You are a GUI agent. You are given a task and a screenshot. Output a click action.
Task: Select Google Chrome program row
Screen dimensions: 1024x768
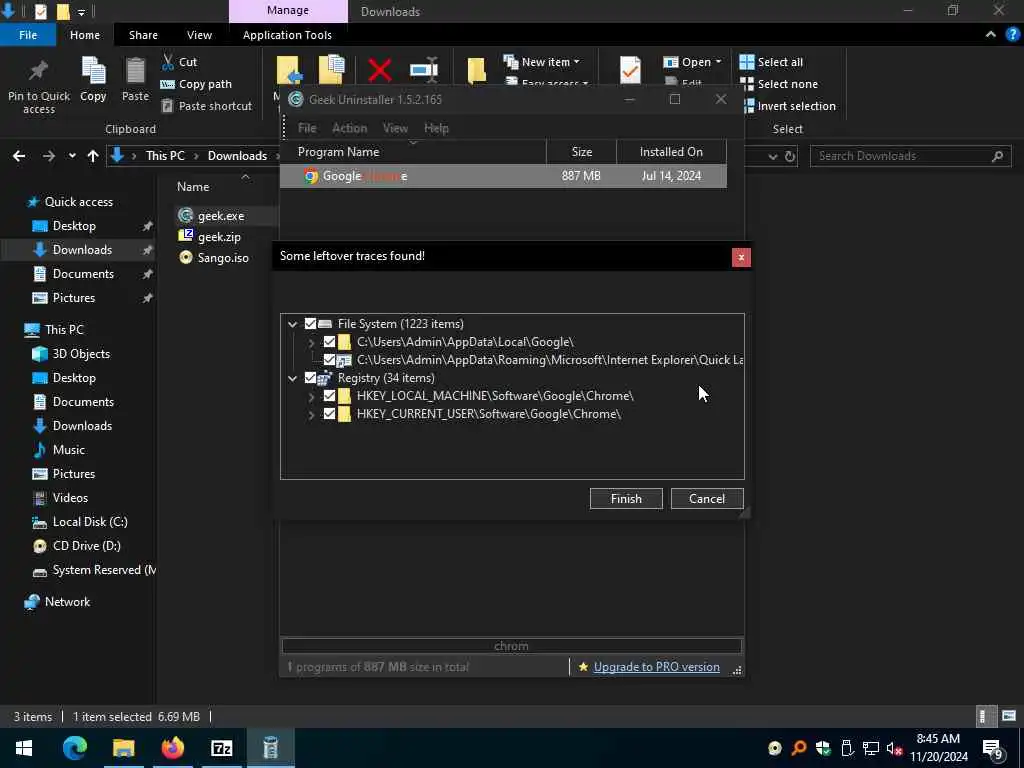pyautogui.click(x=503, y=176)
